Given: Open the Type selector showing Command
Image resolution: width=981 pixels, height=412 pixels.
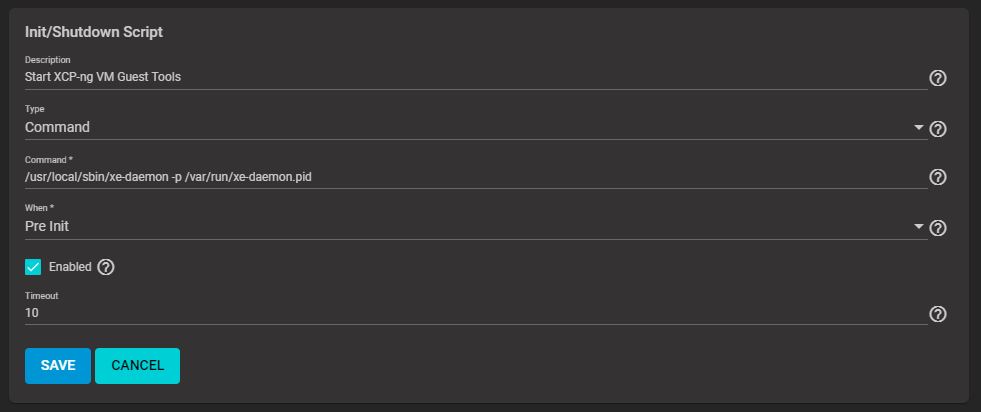Looking at the screenshot, I should coord(475,128).
